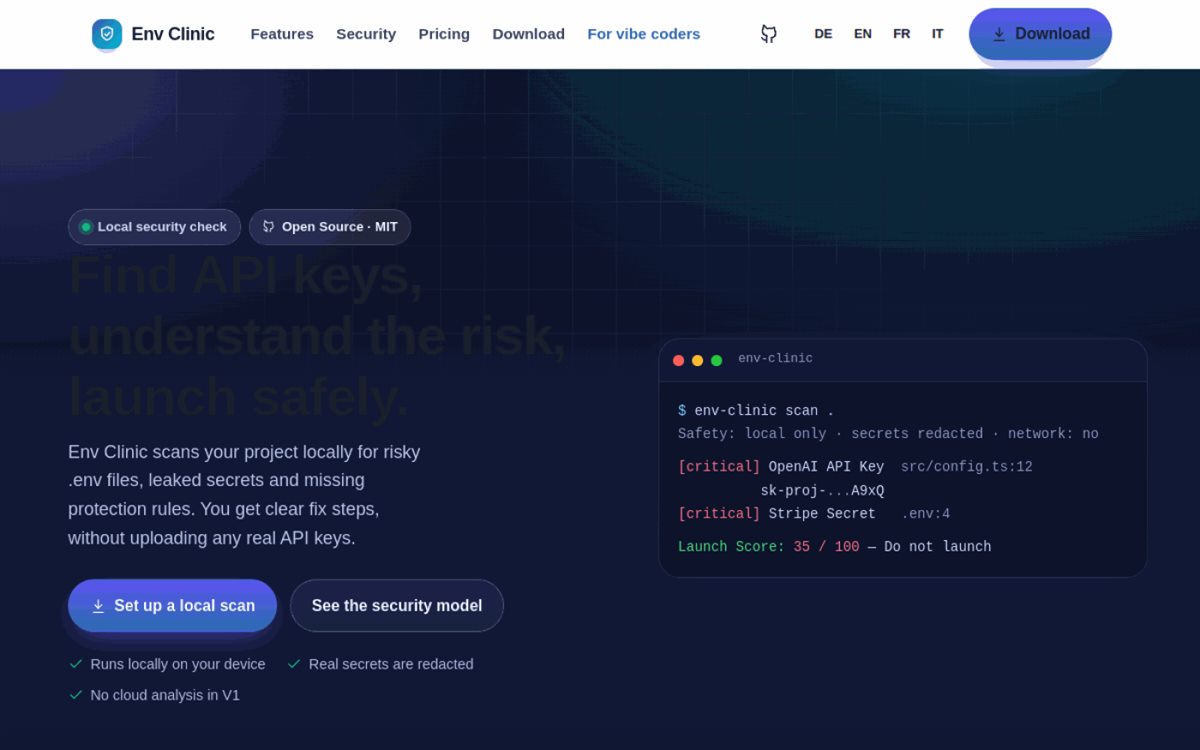Click green terminal window dot
The image size is (1200, 750).
[x=717, y=360]
